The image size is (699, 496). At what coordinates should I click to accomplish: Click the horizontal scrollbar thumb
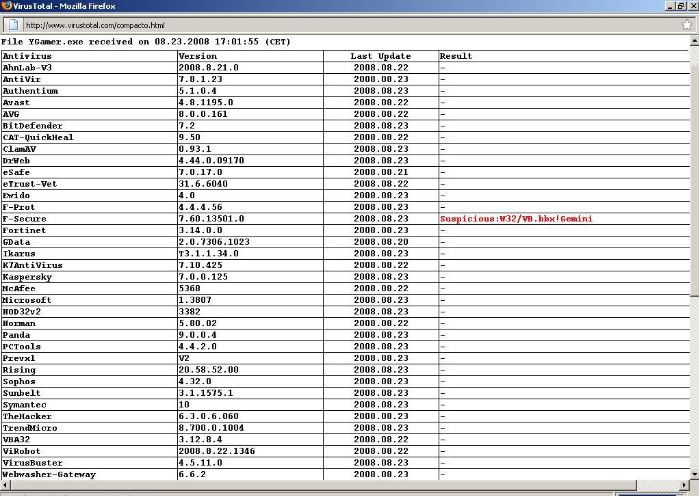coord(323,485)
